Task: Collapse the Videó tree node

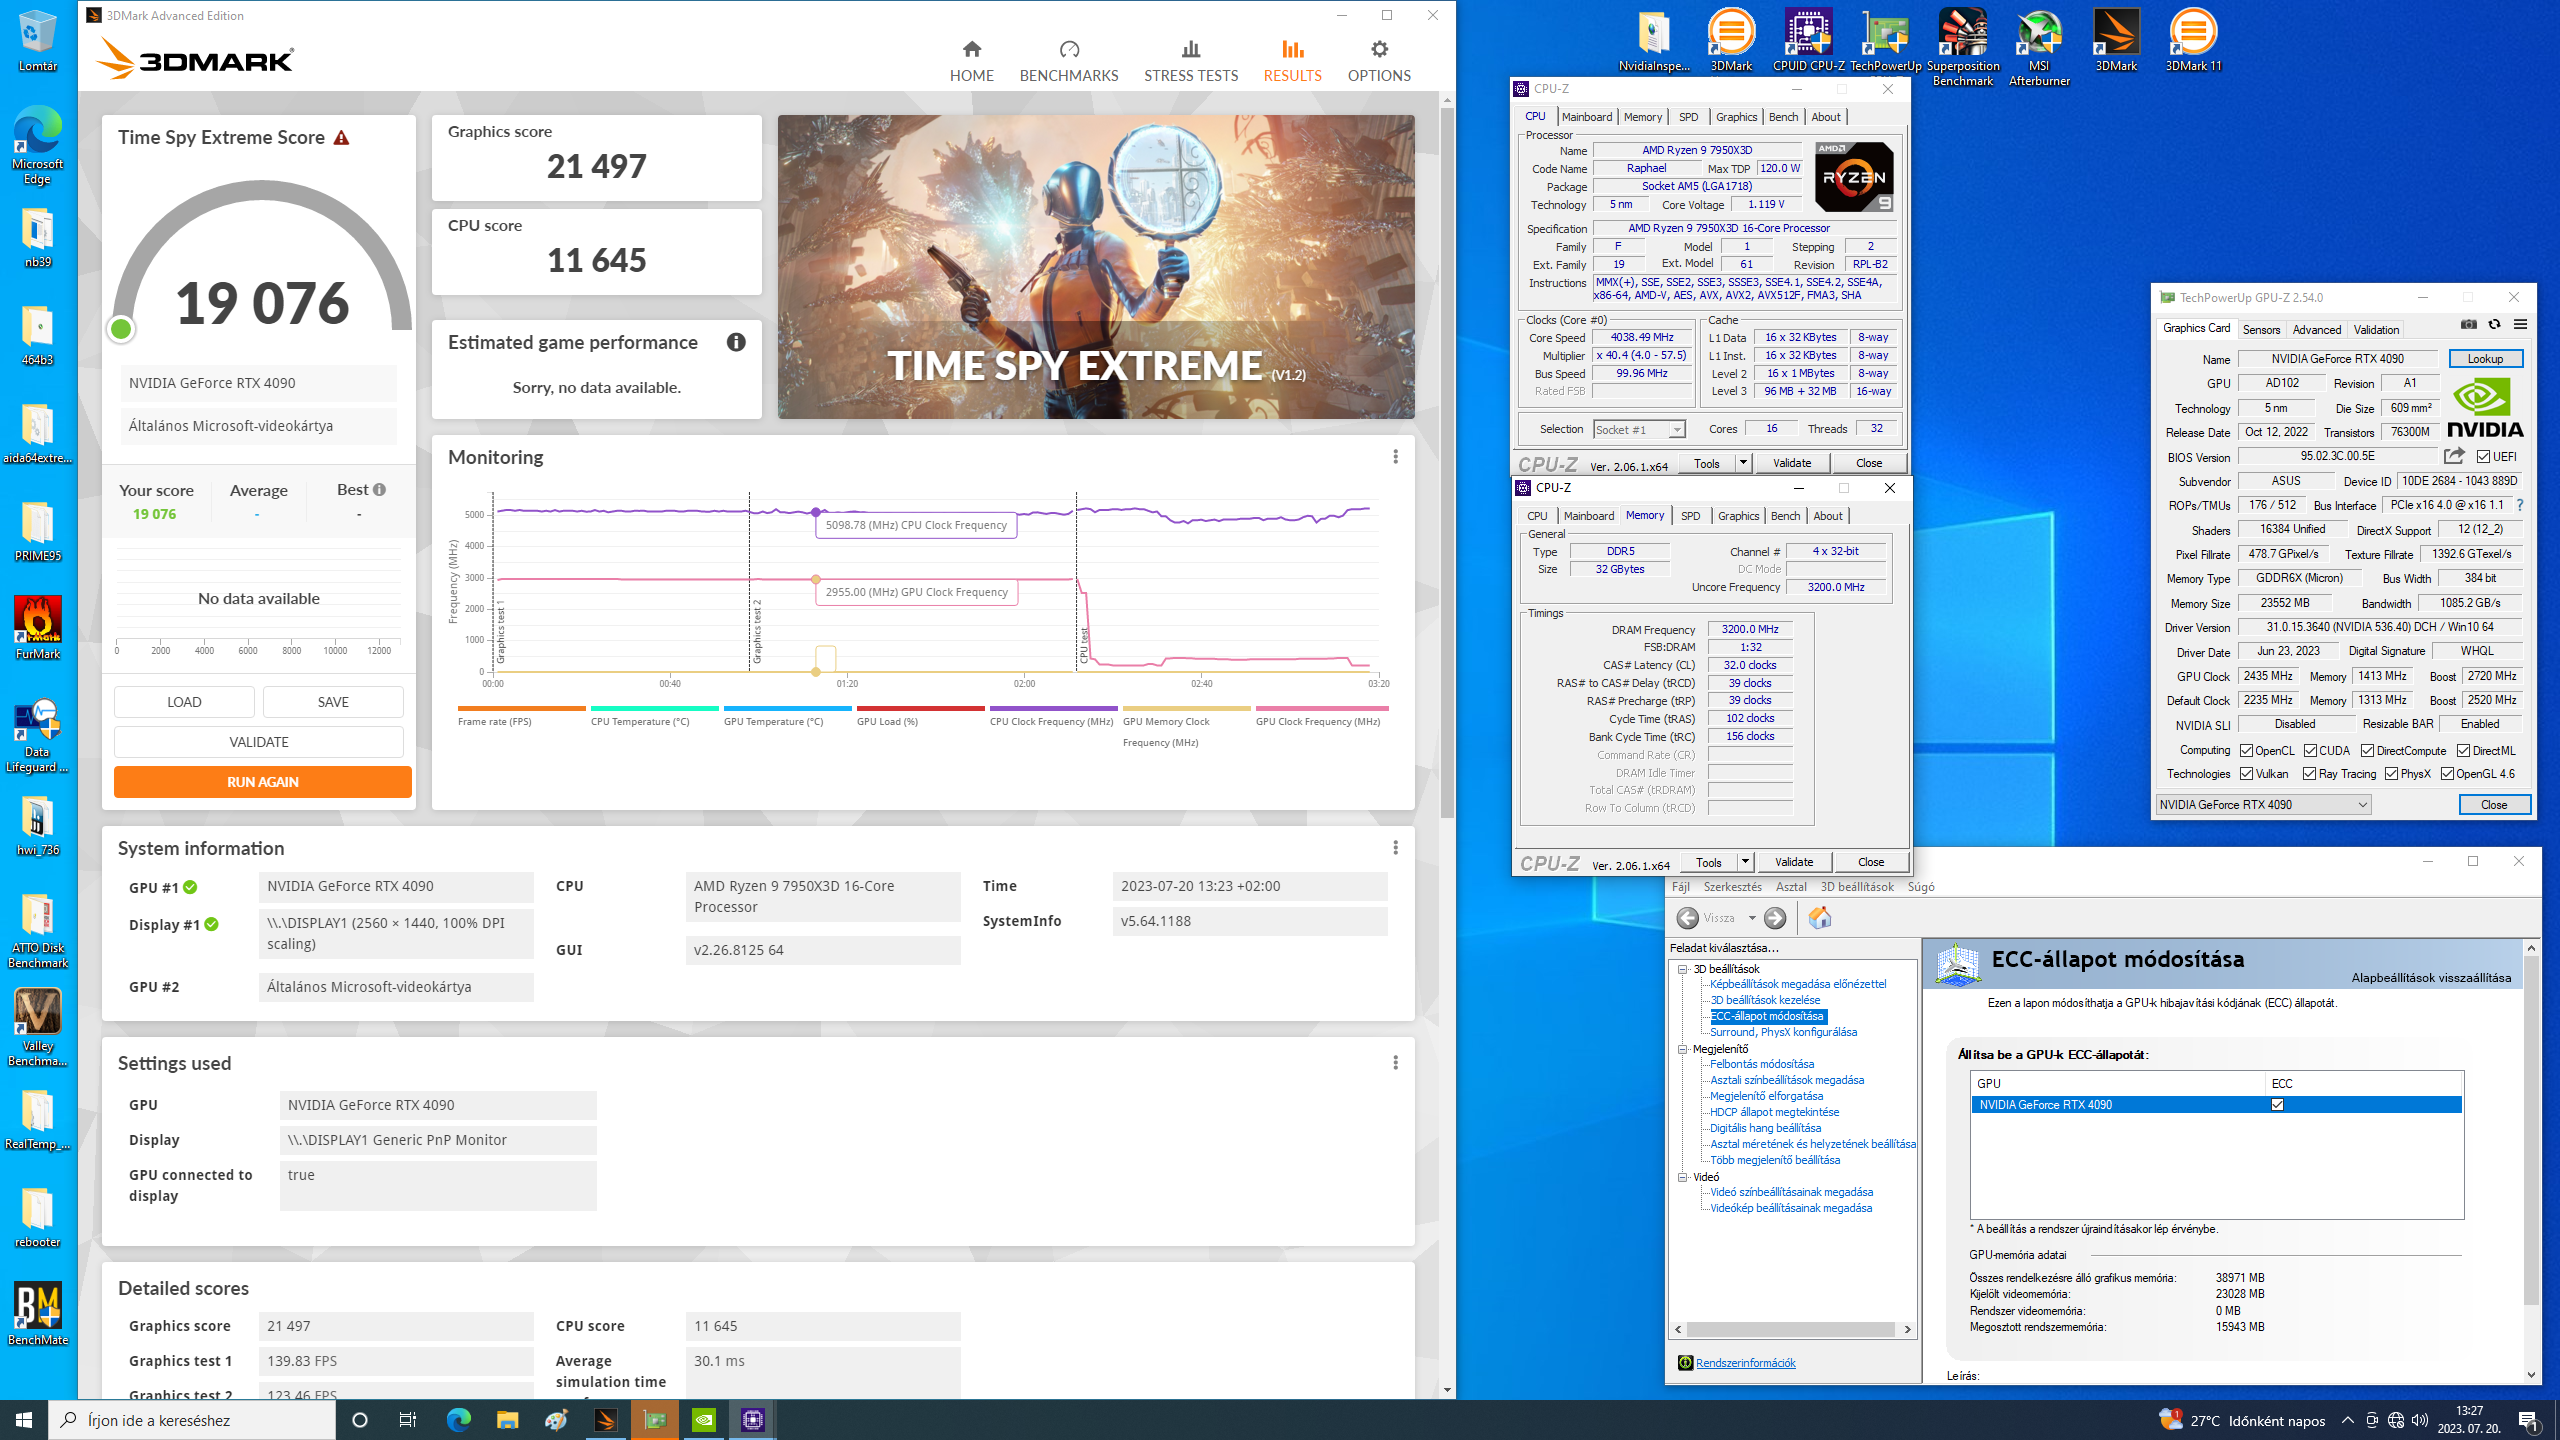Action: pyautogui.click(x=1682, y=1177)
